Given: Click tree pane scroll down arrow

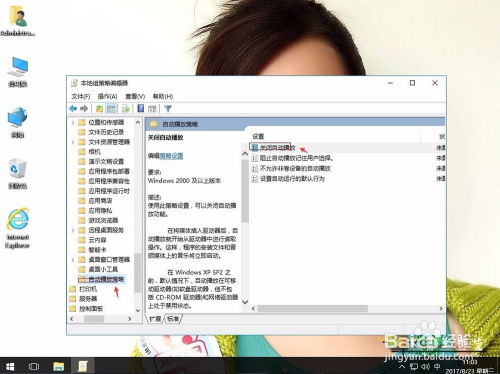Looking at the screenshot, I should 138,310.
